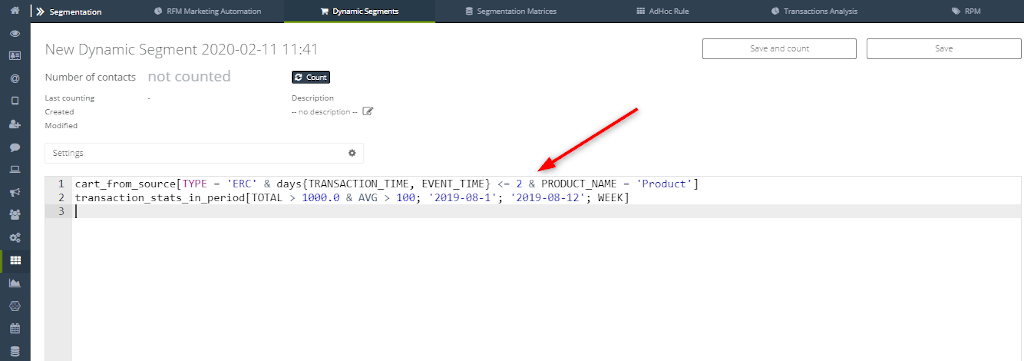Viewport: 1024px width, 361px height.
Task: Open the contact card sidebar icon
Action: pyautogui.click(x=15, y=55)
